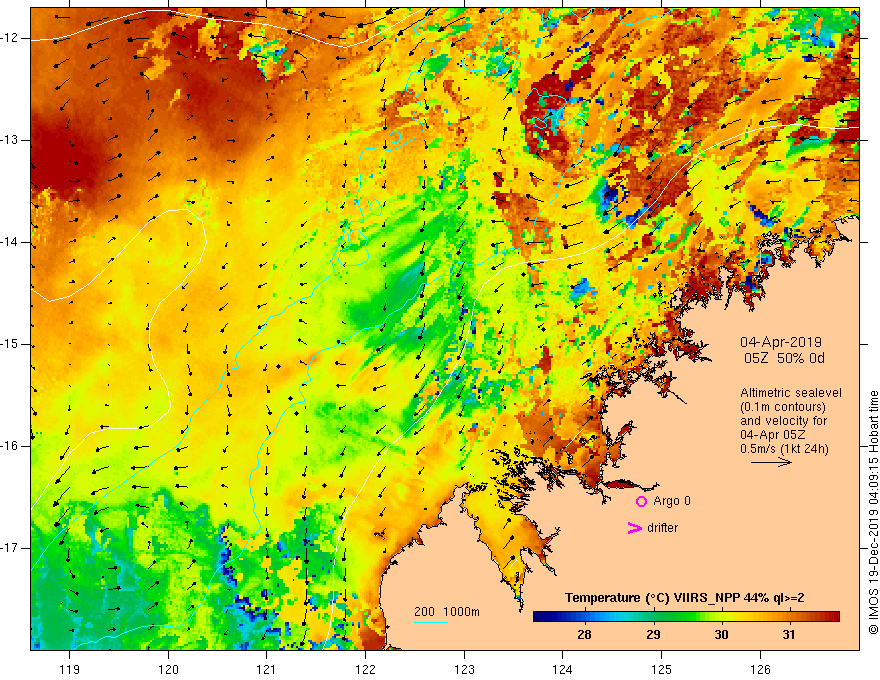This screenshot has width=880, height=680.
Task: Click the latitude axis label -15
Action: tap(10, 344)
